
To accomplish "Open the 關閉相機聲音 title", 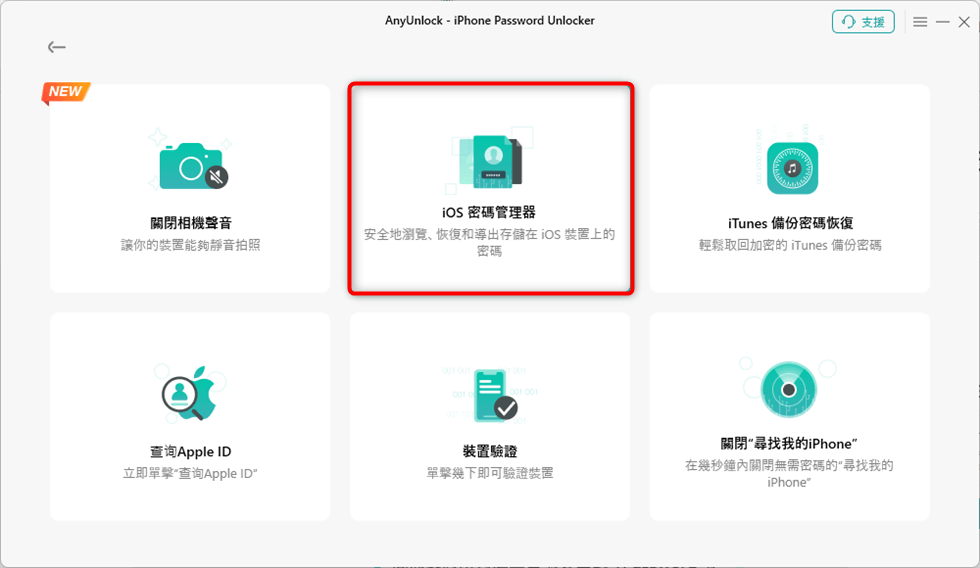I will (191, 223).
